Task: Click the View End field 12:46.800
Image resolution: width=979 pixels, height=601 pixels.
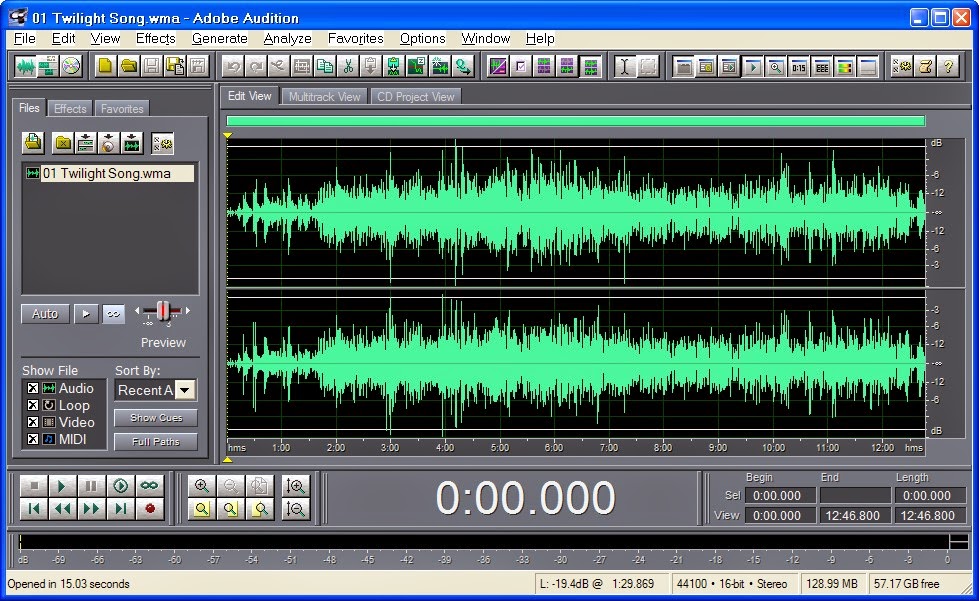Action: click(855, 515)
